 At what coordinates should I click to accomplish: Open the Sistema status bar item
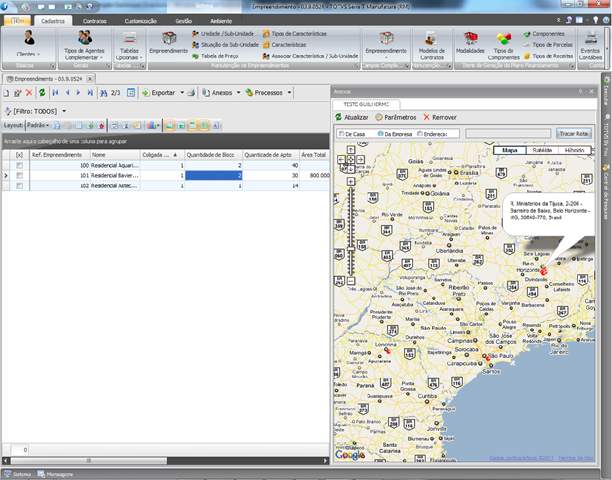[x=18, y=474]
